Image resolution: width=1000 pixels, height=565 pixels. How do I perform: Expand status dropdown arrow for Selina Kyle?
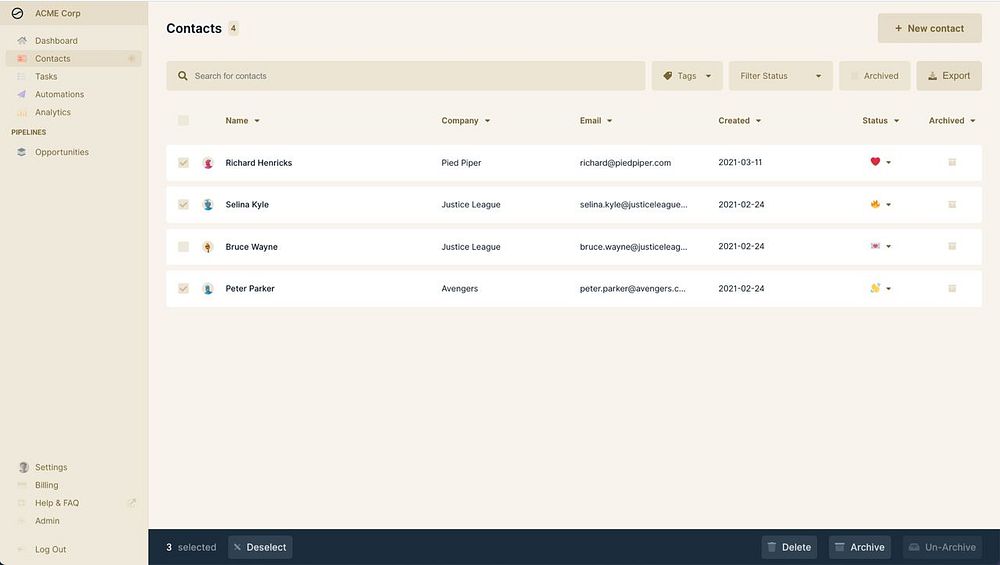[x=888, y=205]
